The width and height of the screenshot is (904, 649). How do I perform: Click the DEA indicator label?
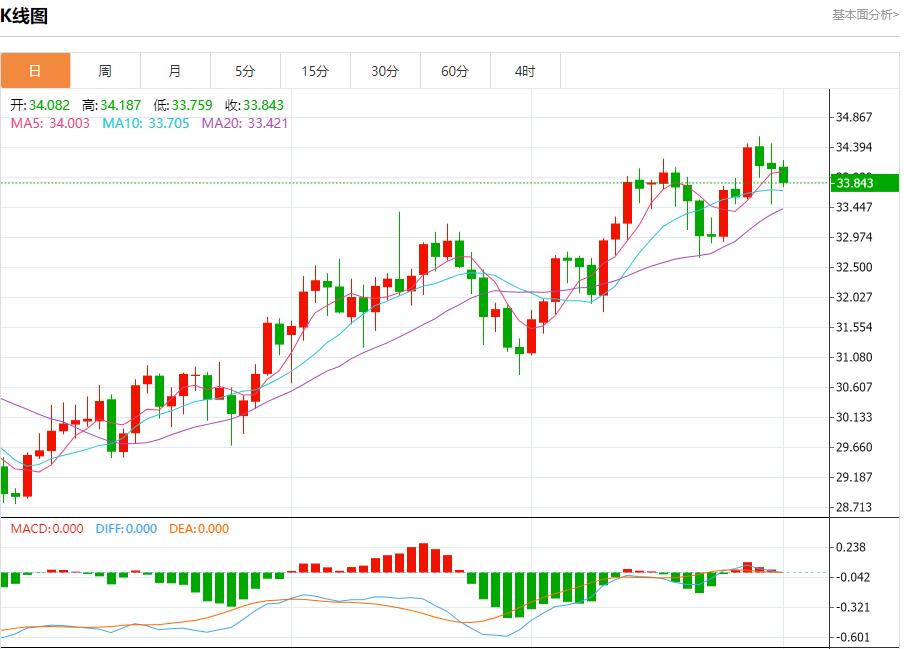pos(198,529)
